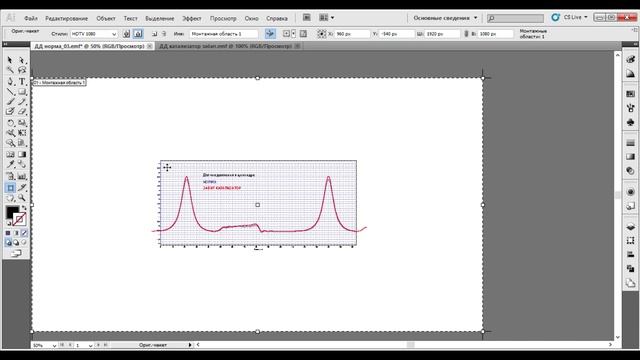Click the Delete Artboard button
Image resolution: width=640 pixels, height=360 pixels.
click(164, 34)
